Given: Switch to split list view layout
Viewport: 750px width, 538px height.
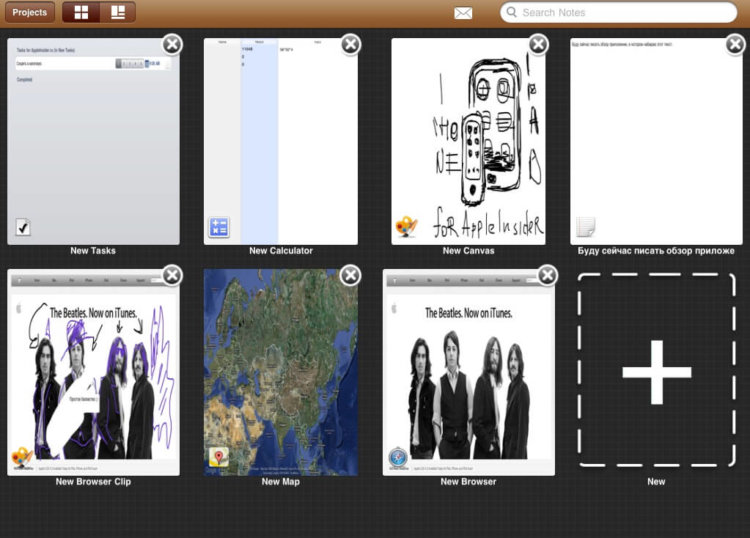Looking at the screenshot, I should [x=118, y=12].
